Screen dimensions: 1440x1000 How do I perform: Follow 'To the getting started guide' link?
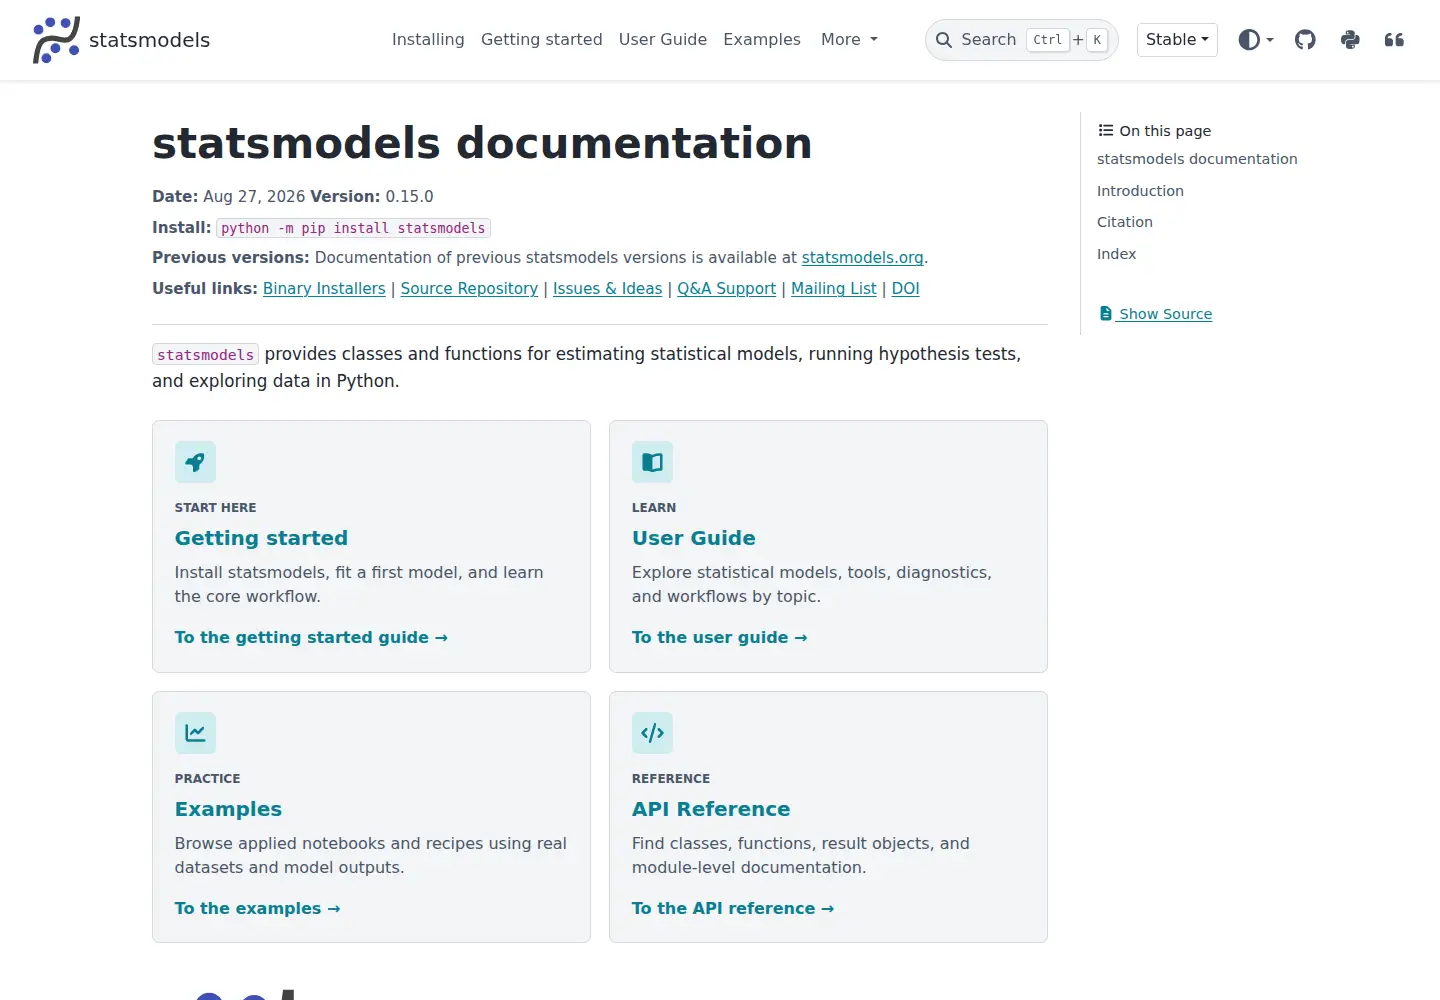point(311,638)
